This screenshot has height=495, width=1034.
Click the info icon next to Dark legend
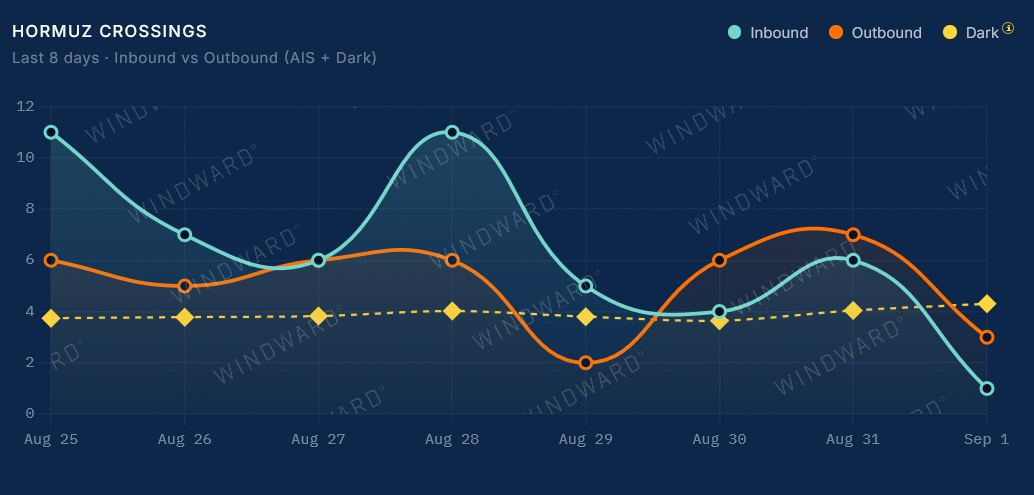click(x=1008, y=28)
